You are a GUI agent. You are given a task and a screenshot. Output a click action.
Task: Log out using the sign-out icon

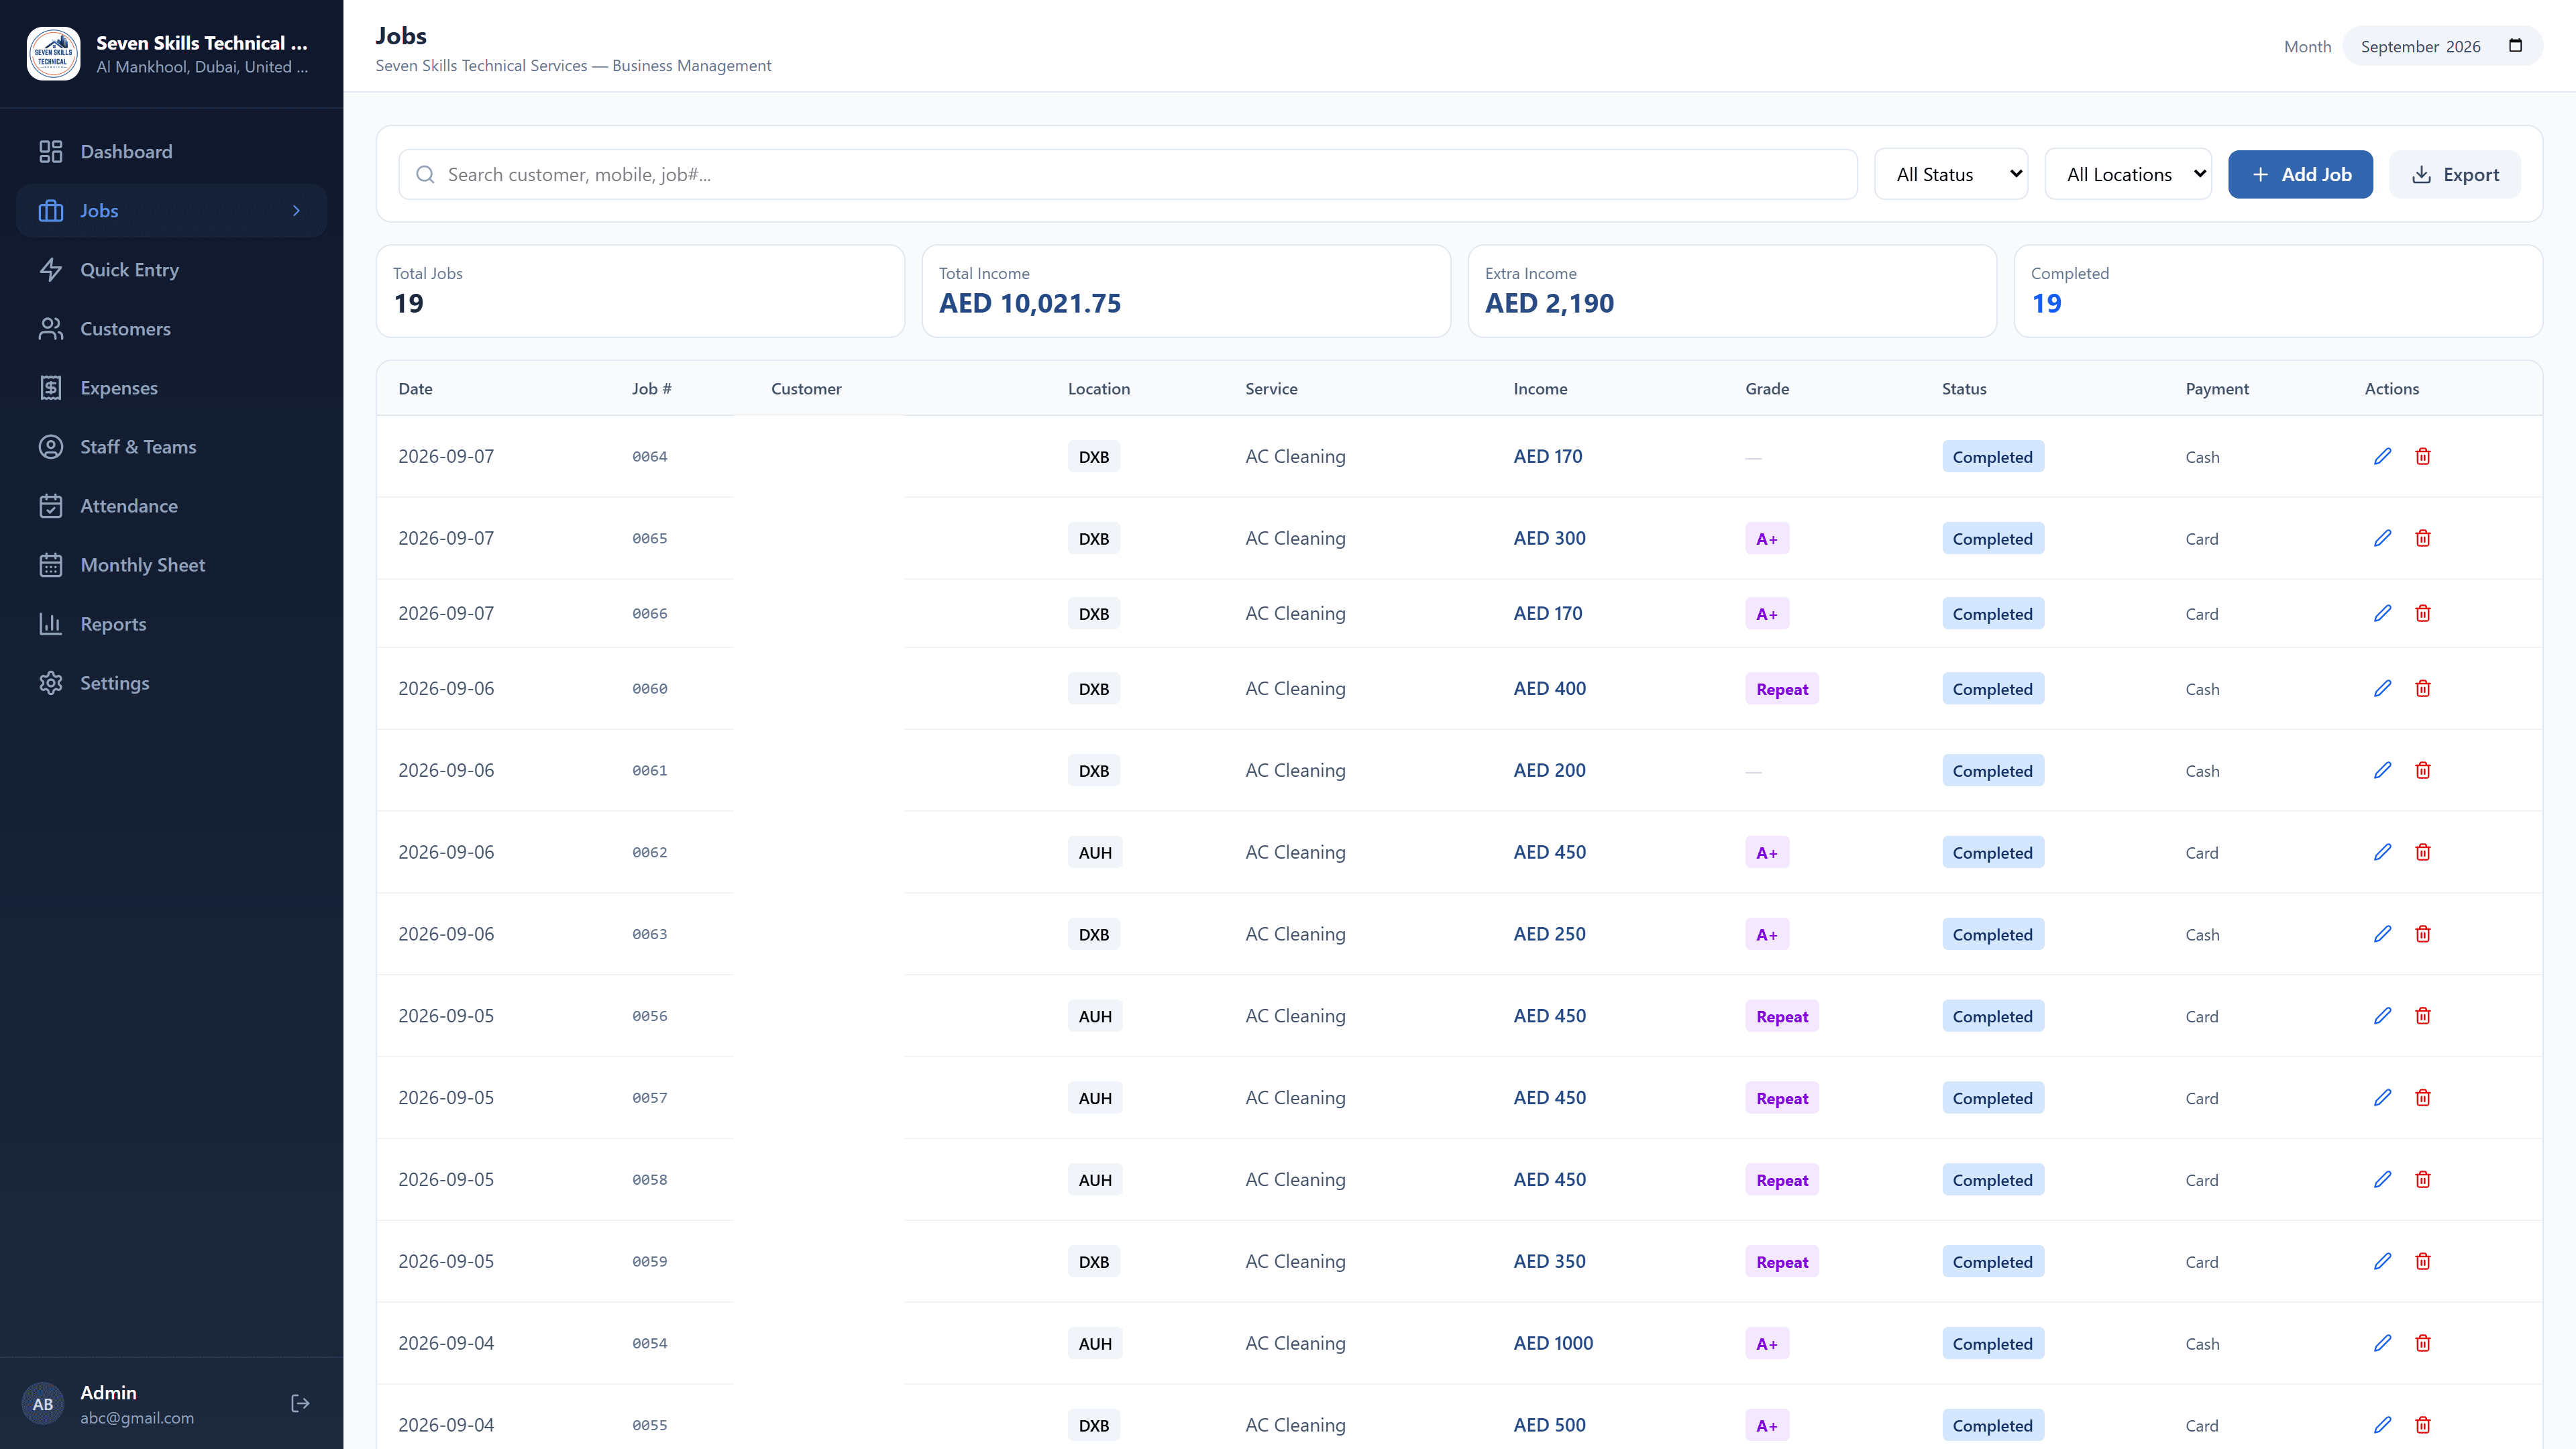coord(300,1404)
